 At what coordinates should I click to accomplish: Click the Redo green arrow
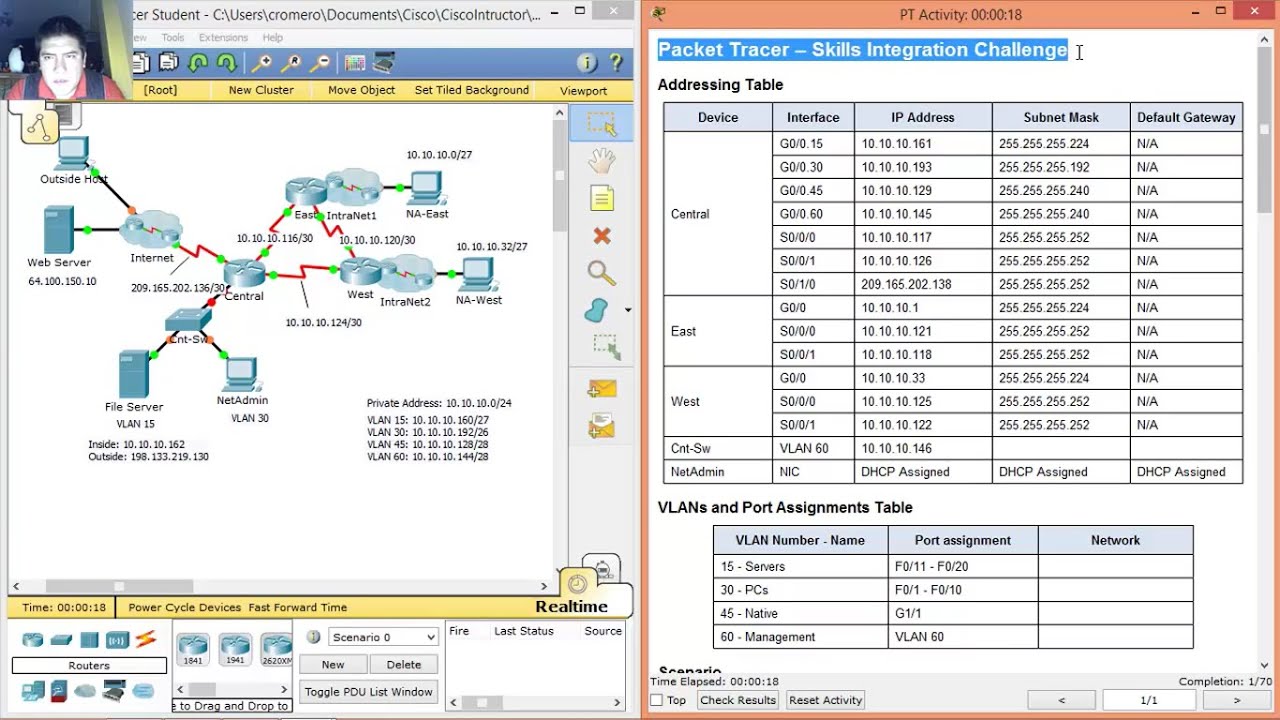227,63
